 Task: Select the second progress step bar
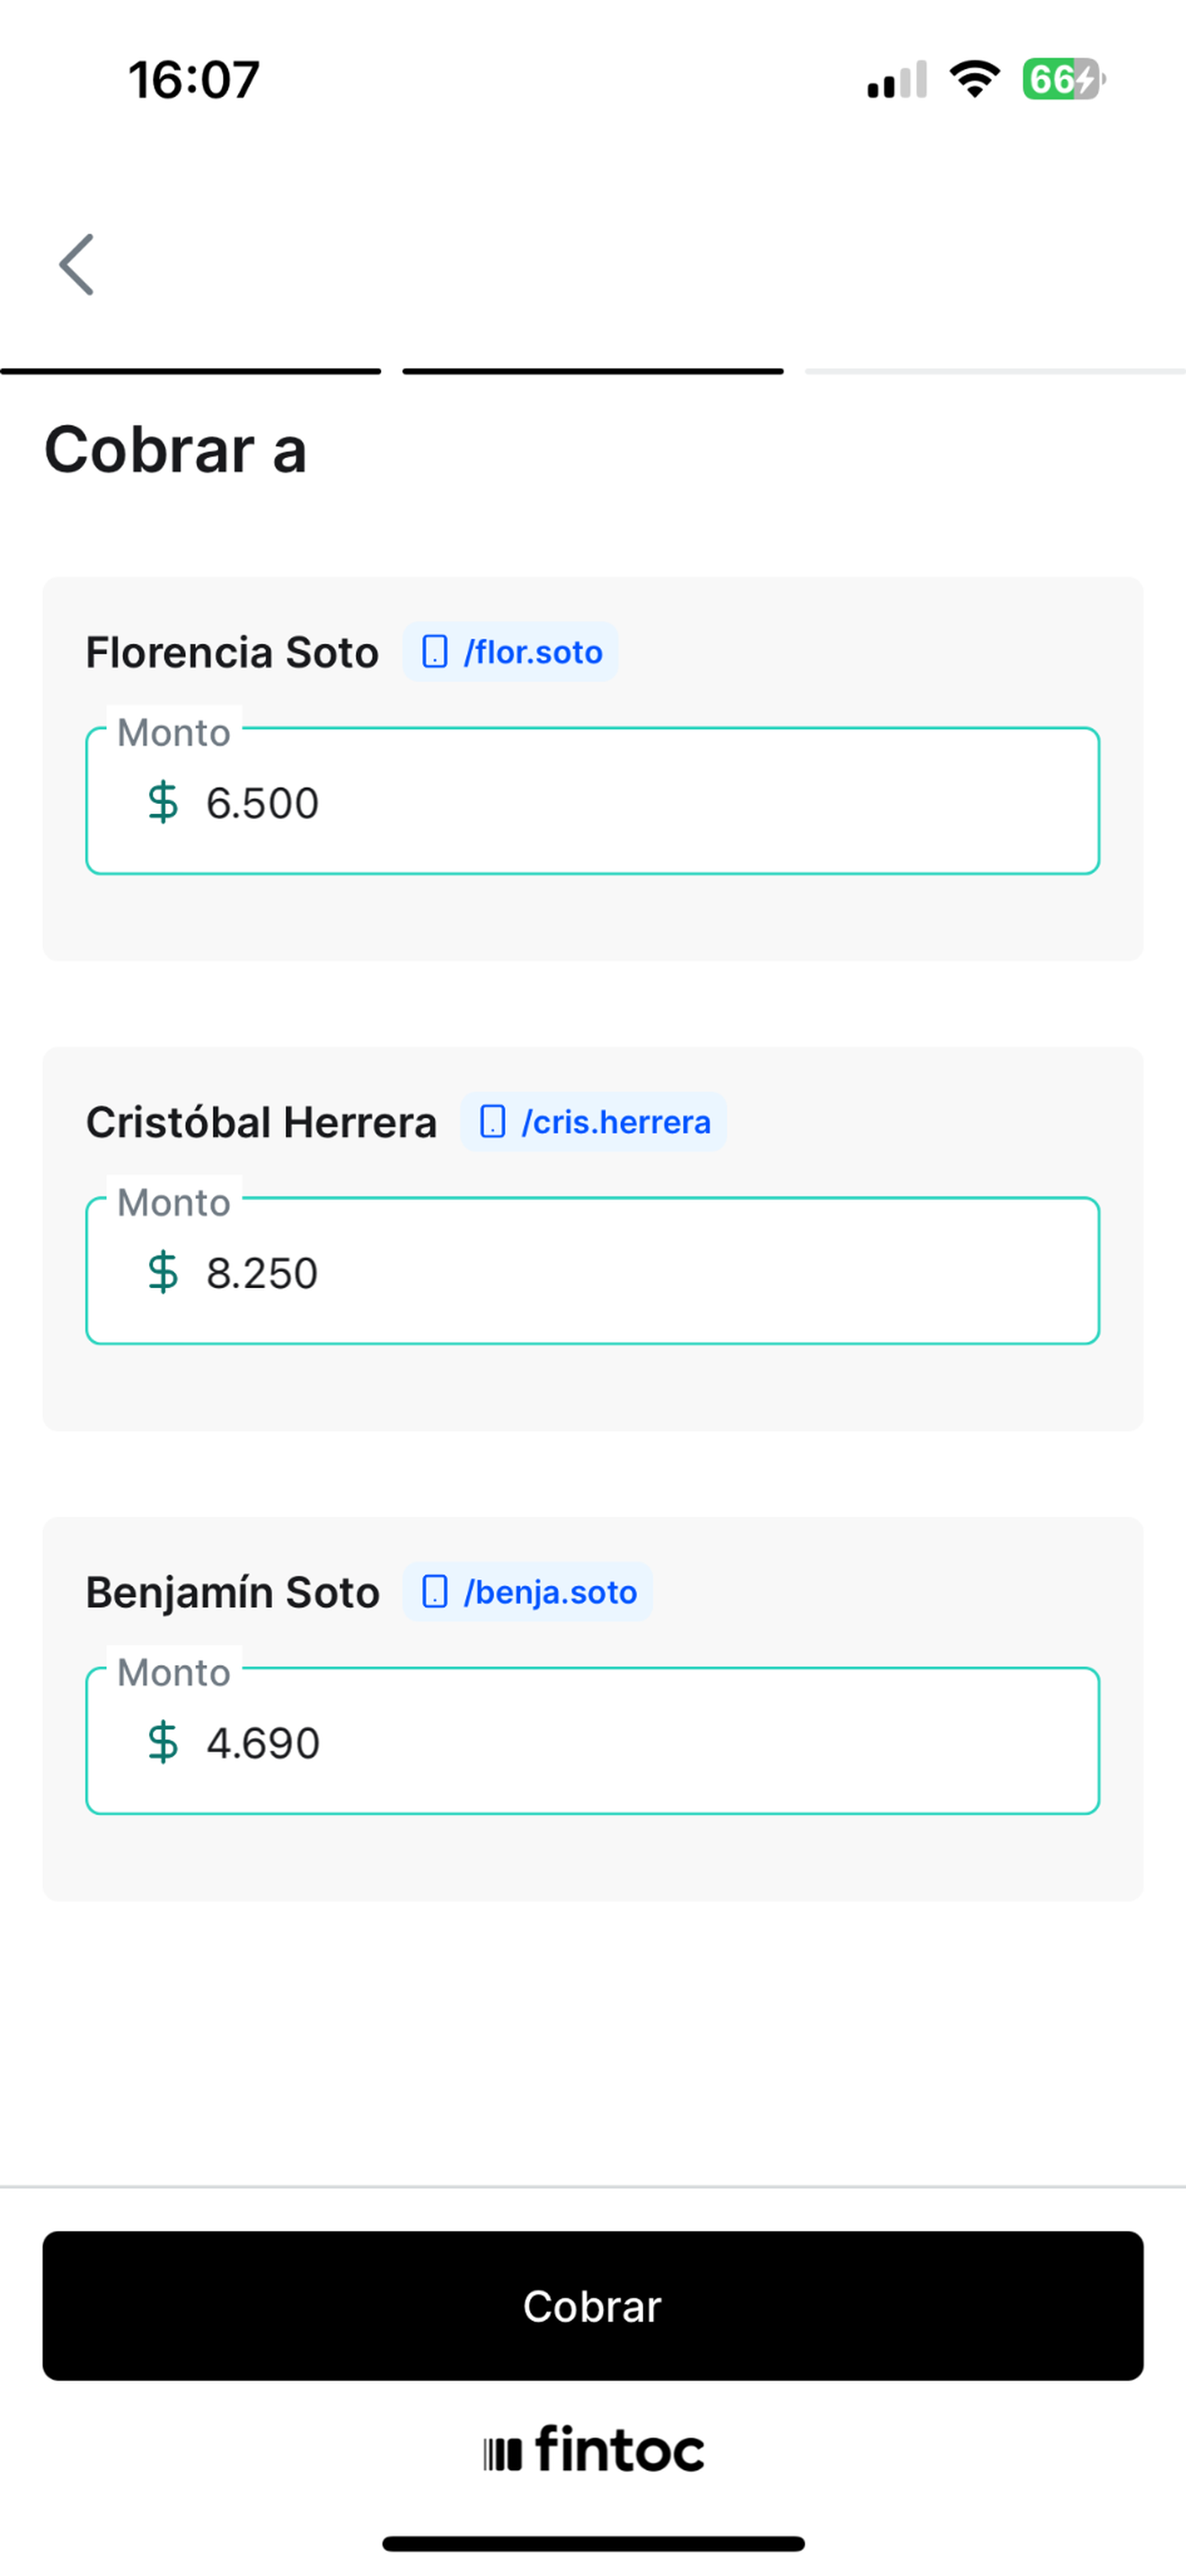(x=593, y=371)
